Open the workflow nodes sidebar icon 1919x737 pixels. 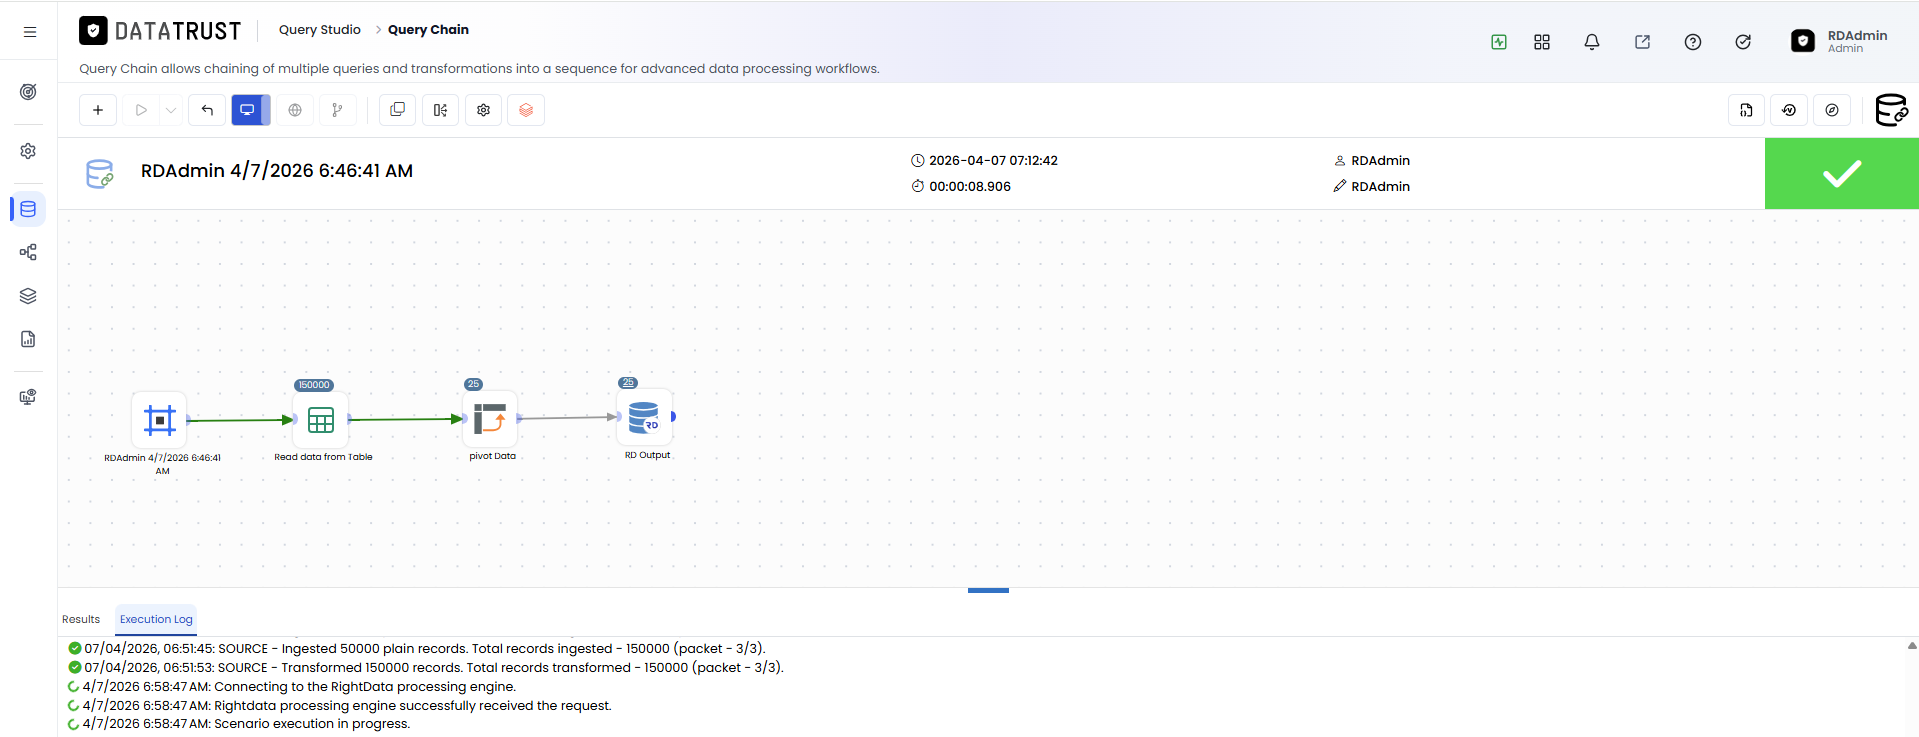coord(28,252)
